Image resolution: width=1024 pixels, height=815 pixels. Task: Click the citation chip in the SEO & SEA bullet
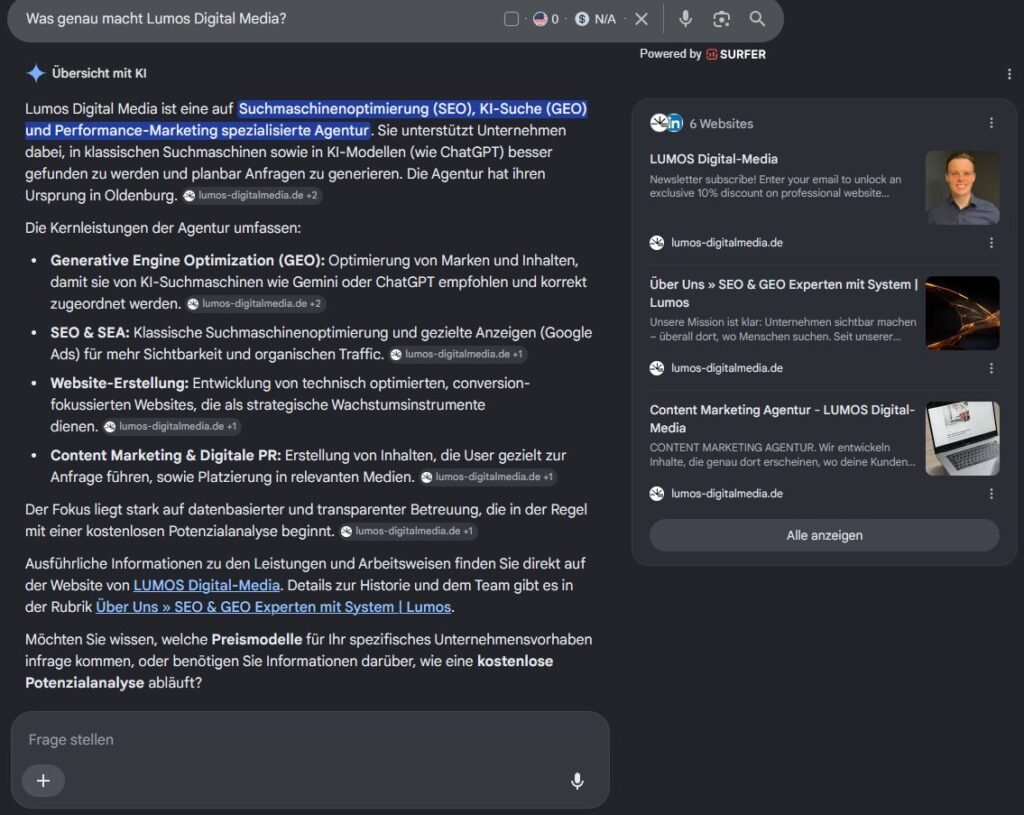458,354
